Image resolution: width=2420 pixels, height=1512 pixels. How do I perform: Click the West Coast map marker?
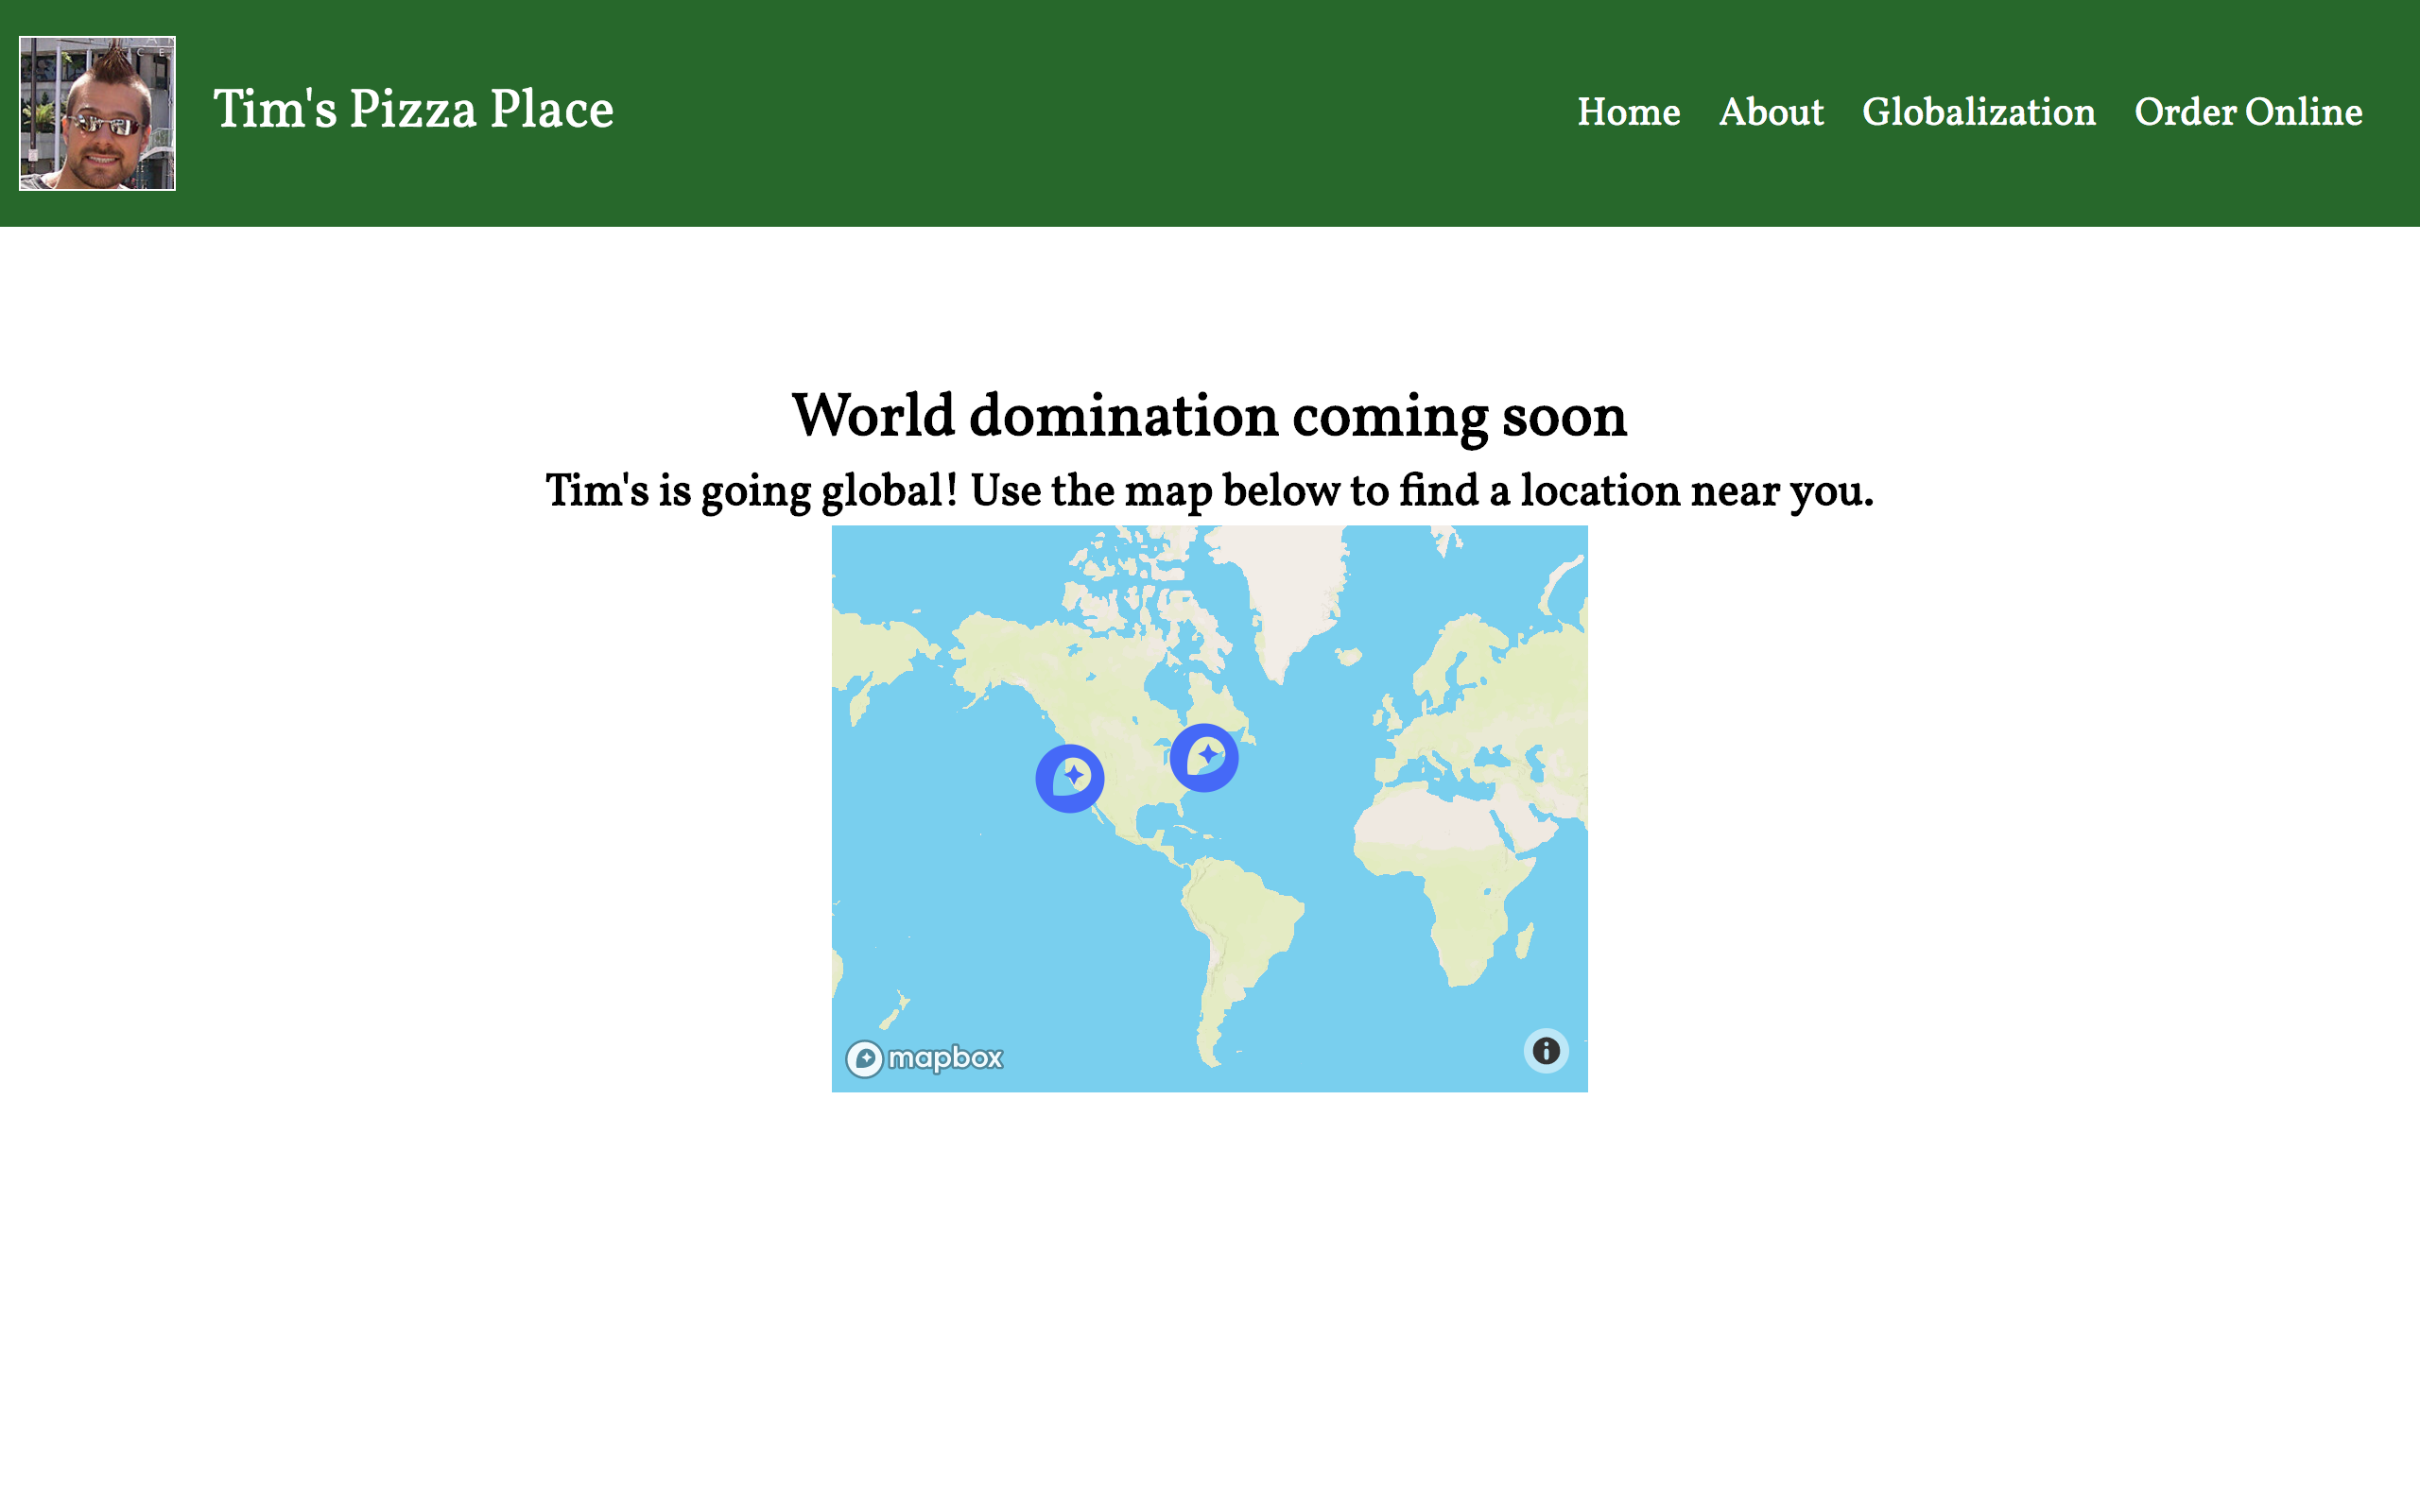click(1069, 778)
